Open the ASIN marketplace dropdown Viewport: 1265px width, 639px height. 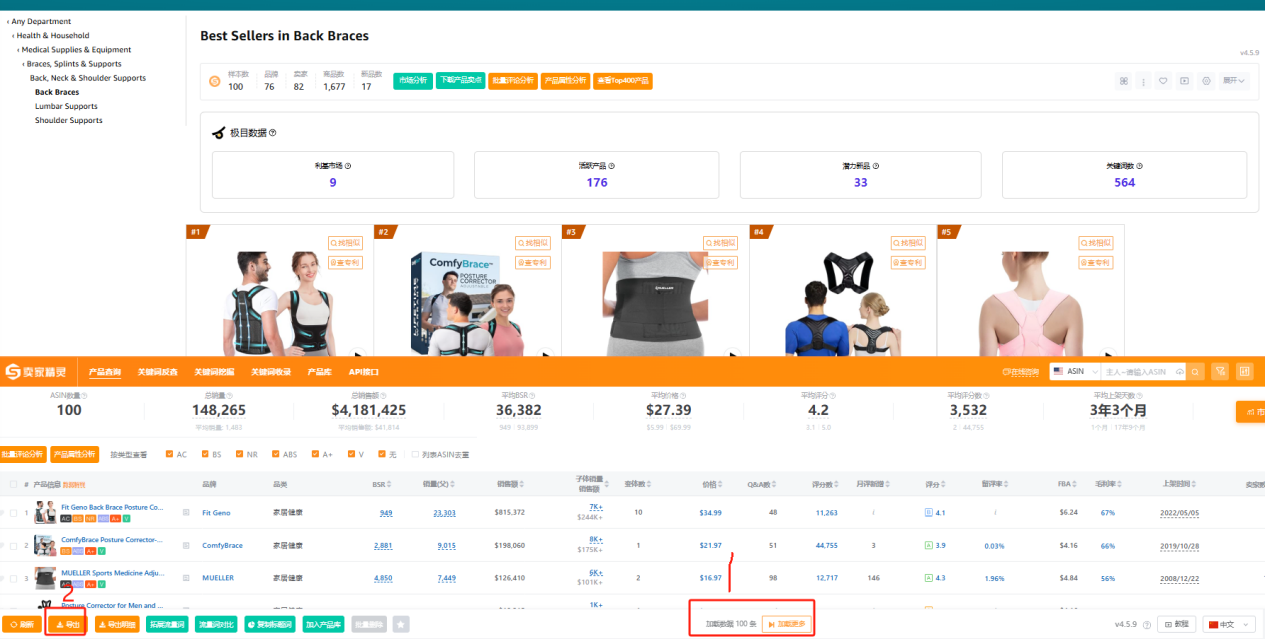tap(1073, 372)
